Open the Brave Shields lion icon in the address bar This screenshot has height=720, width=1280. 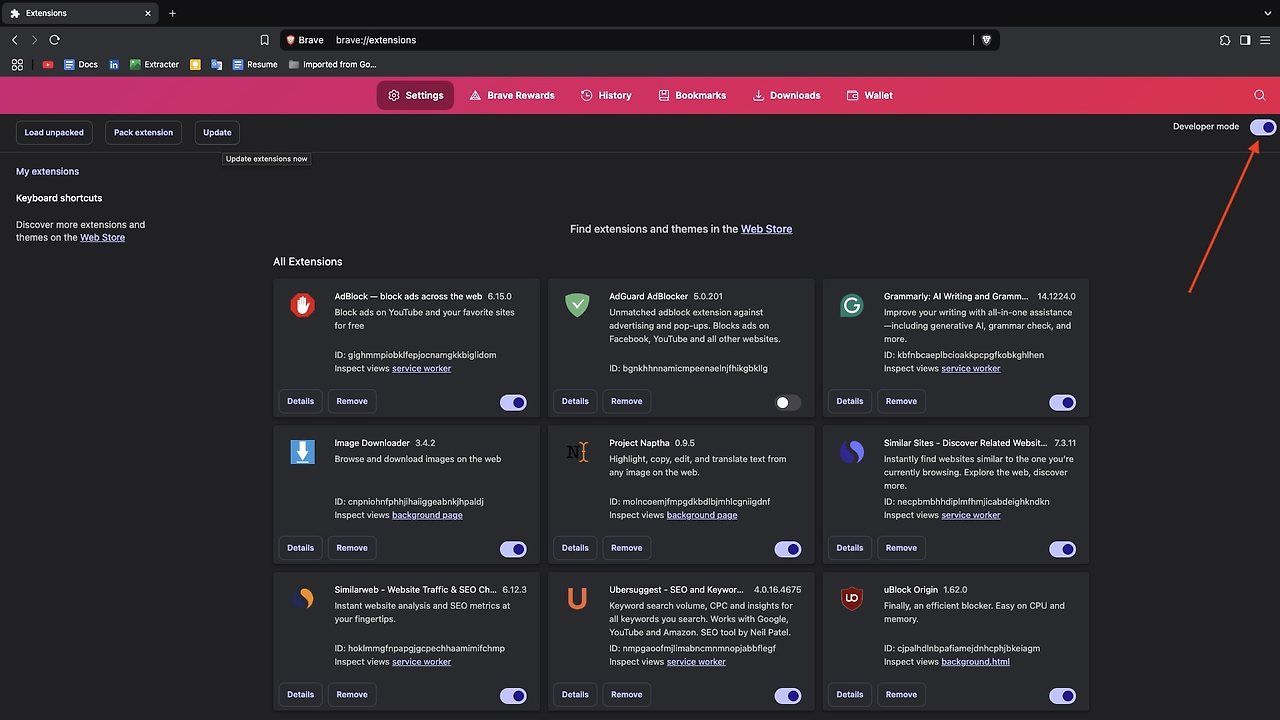986,40
